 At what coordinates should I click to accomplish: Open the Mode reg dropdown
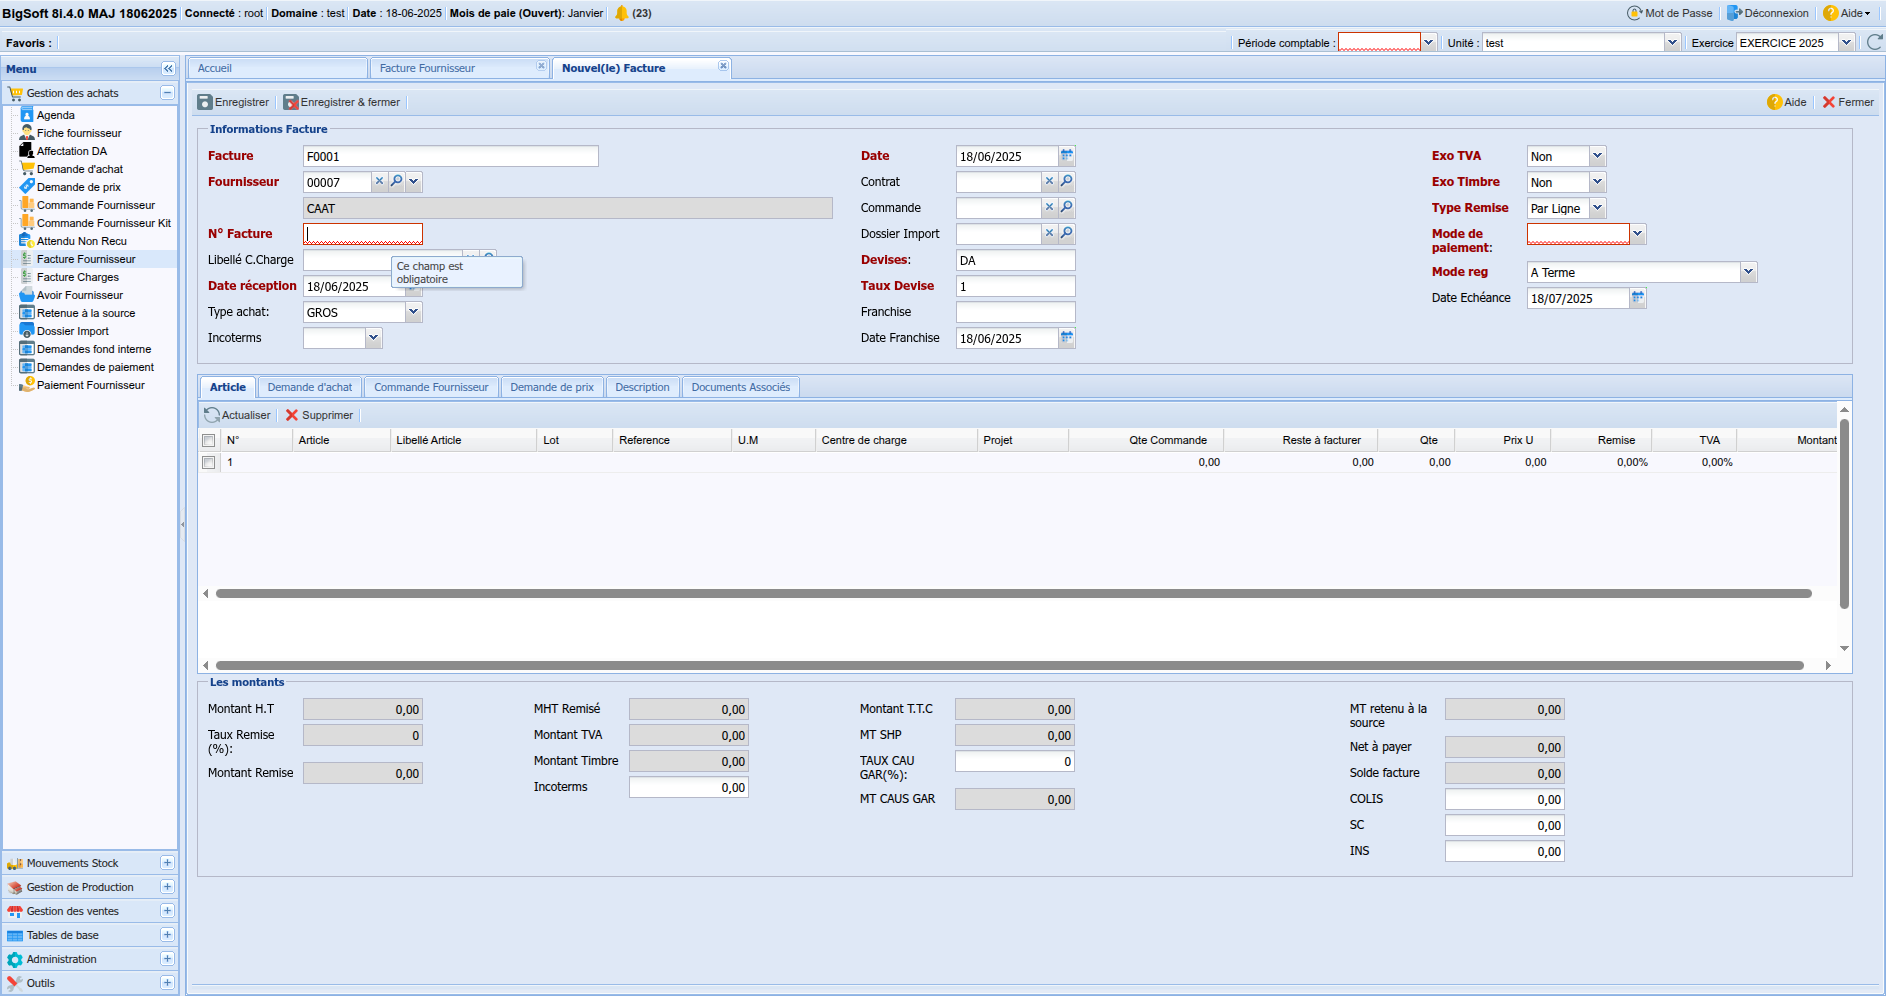click(x=1748, y=272)
